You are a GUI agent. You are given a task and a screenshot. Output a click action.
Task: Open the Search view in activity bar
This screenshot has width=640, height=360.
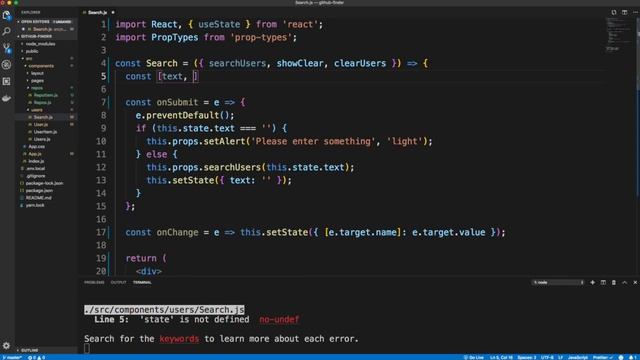pos(7,31)
